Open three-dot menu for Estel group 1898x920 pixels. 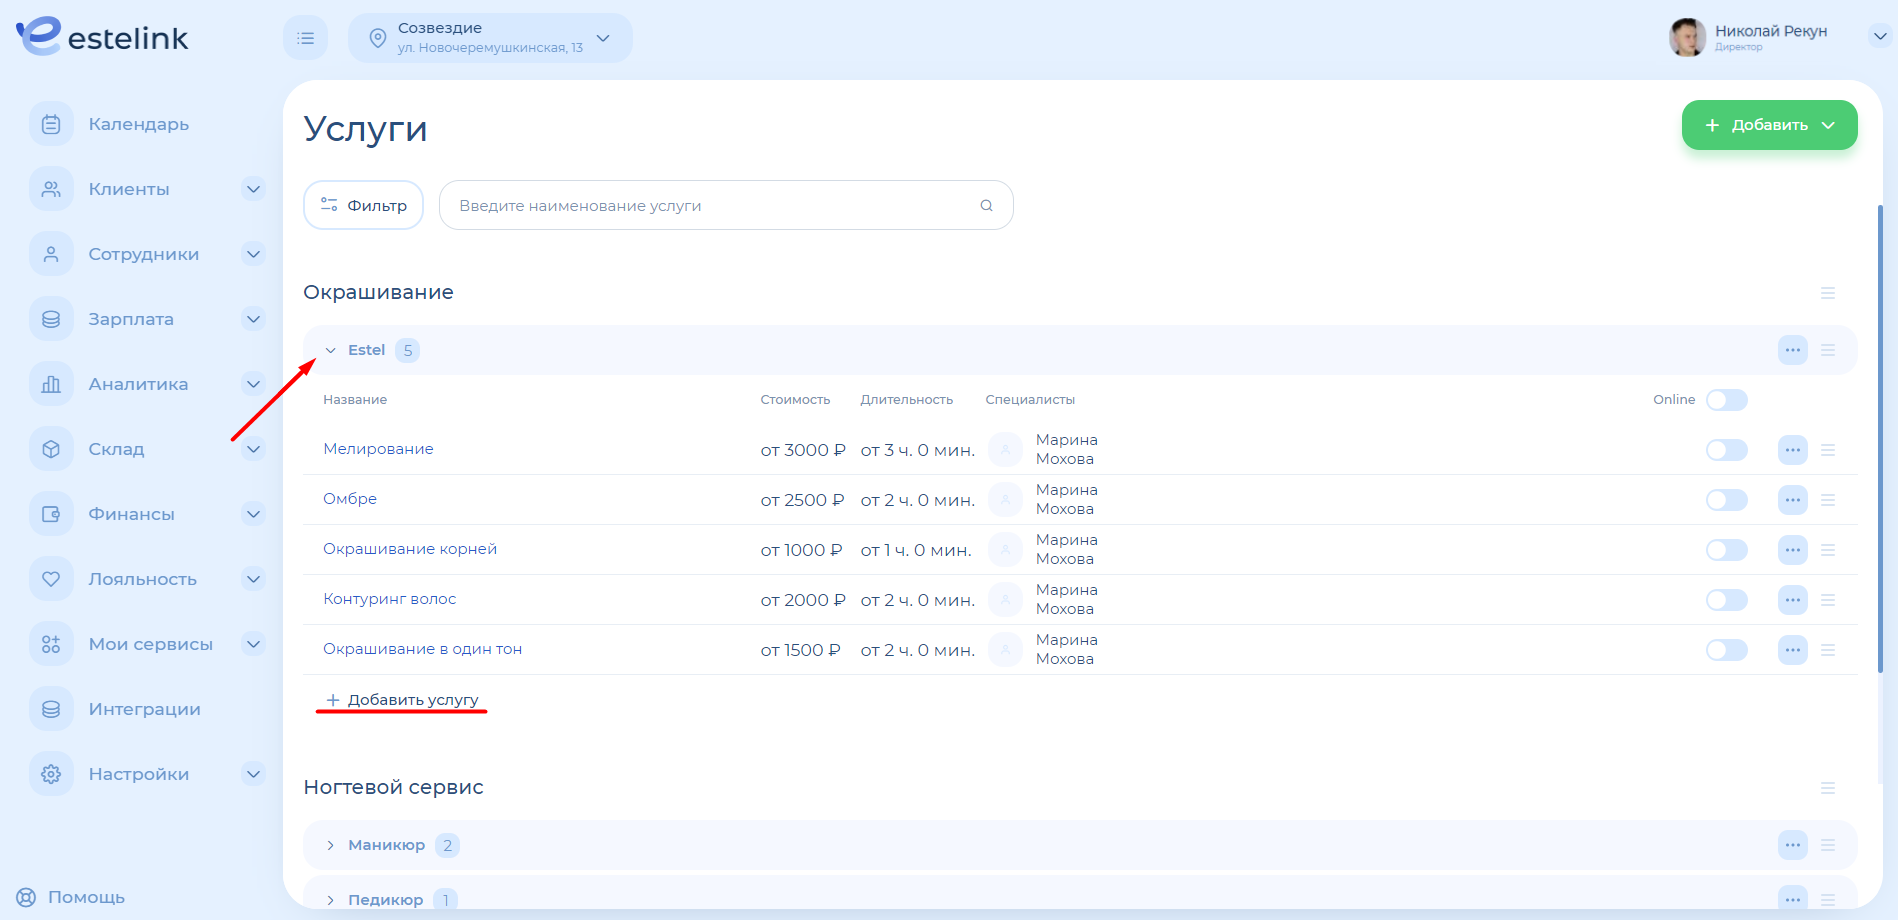click(1792, 350)
